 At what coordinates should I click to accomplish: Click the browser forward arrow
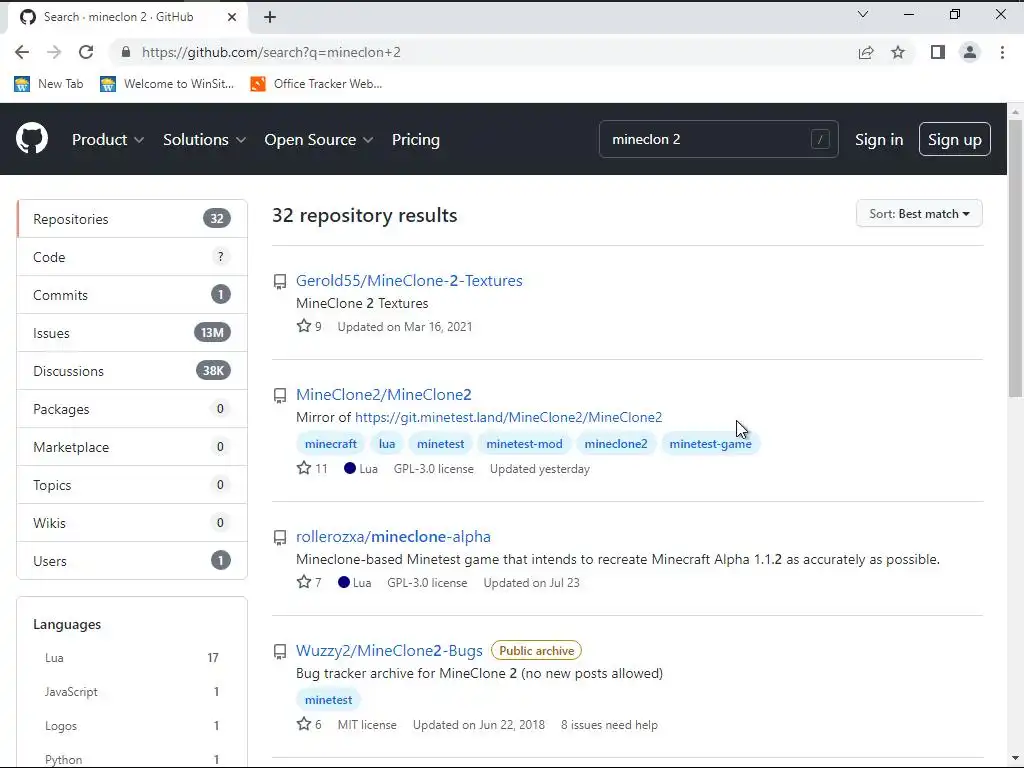tap(54, 52)
